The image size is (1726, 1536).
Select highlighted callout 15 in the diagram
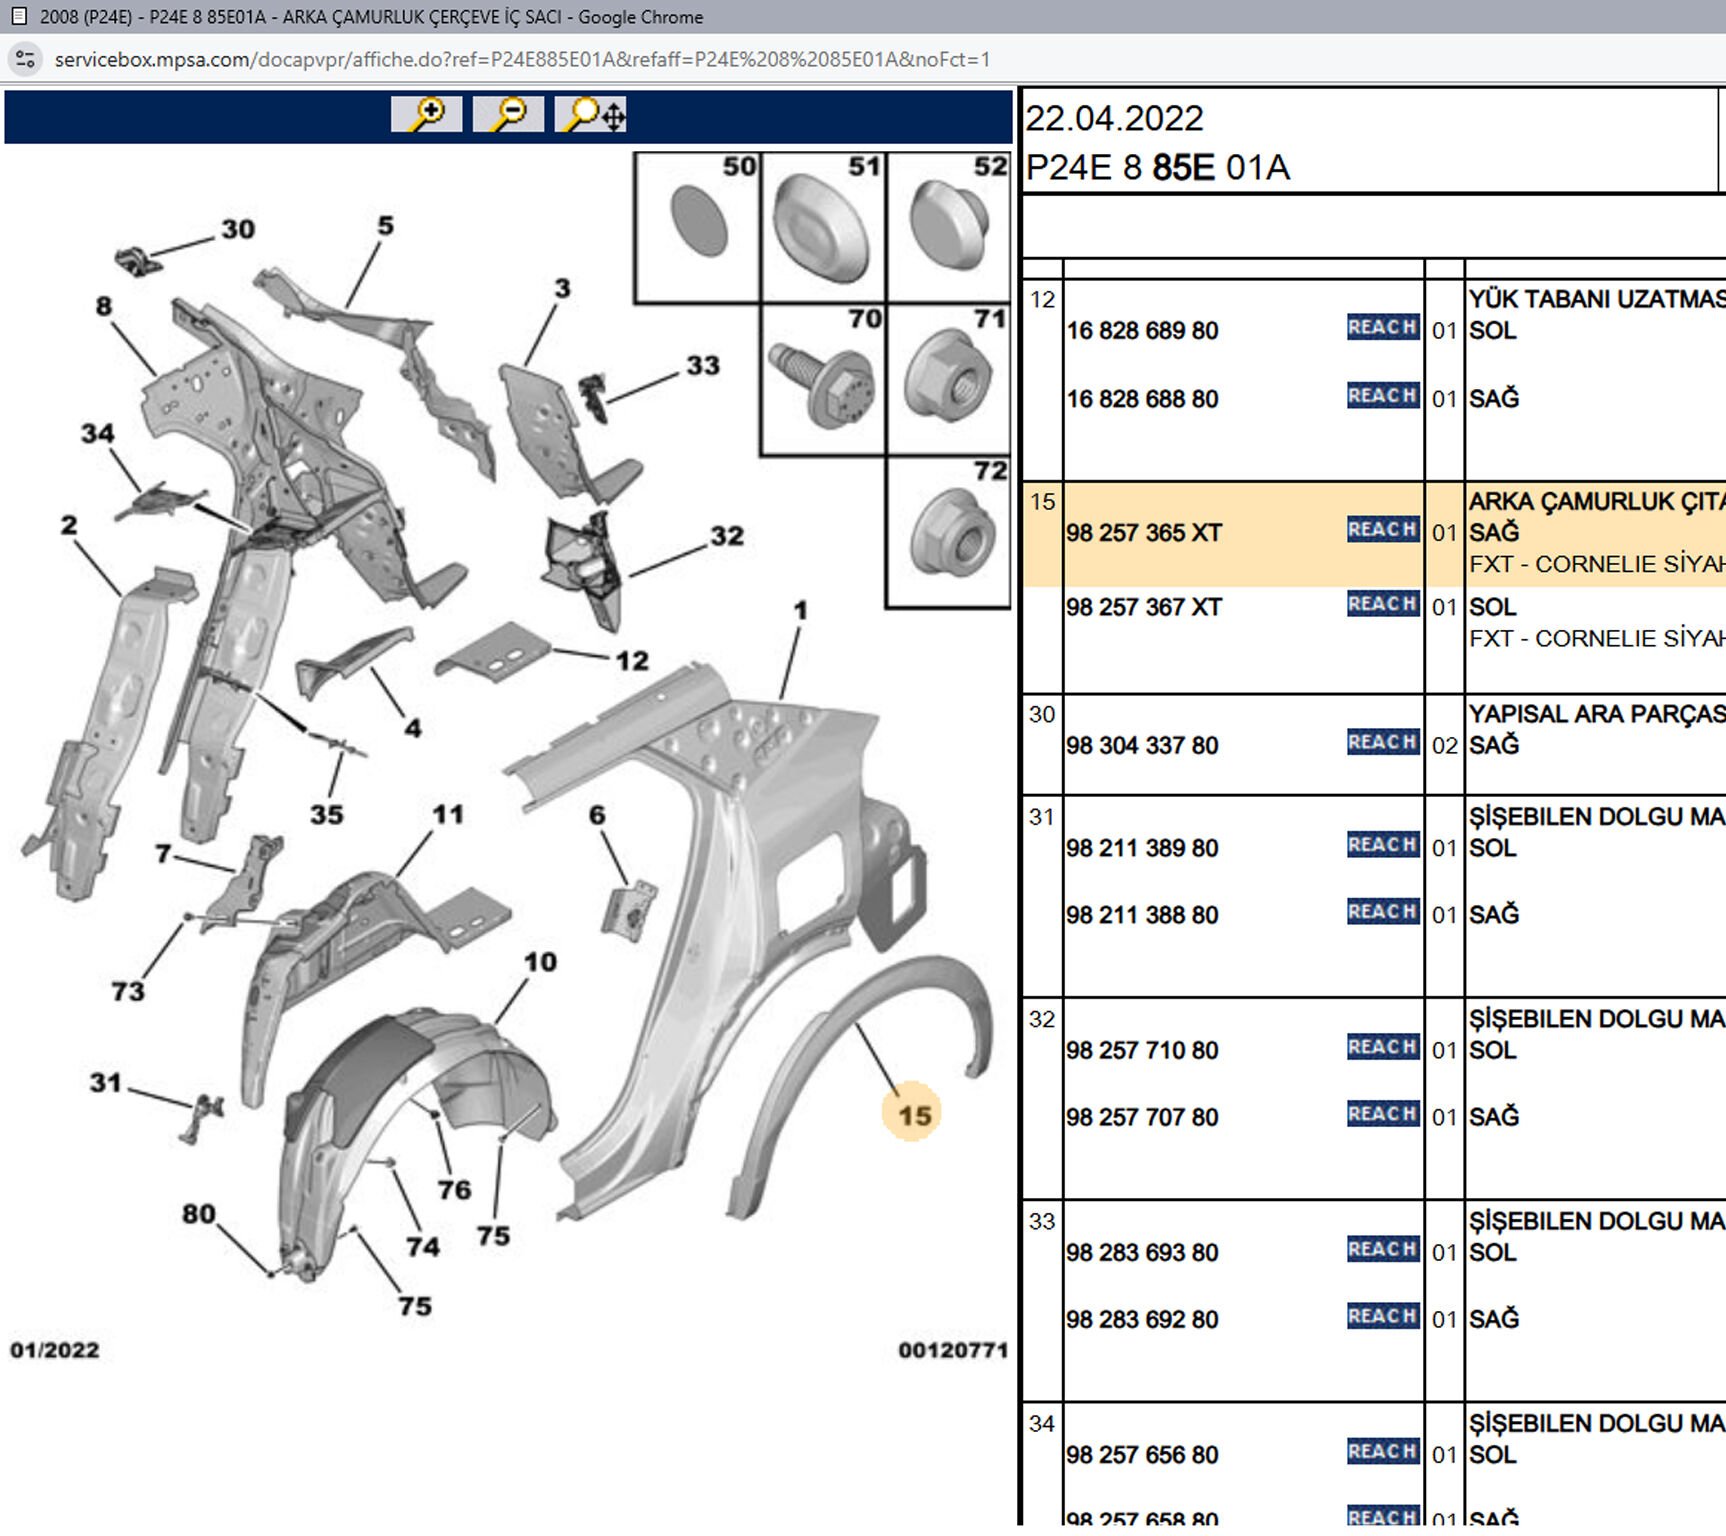coord(913,1115)
